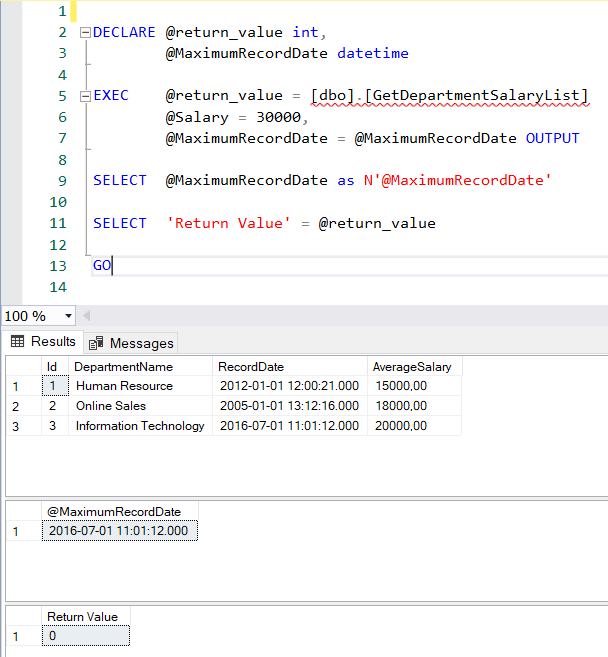Switch to the Messages tab
This screenshot has width=608, height=657.
tap(132, 343)
